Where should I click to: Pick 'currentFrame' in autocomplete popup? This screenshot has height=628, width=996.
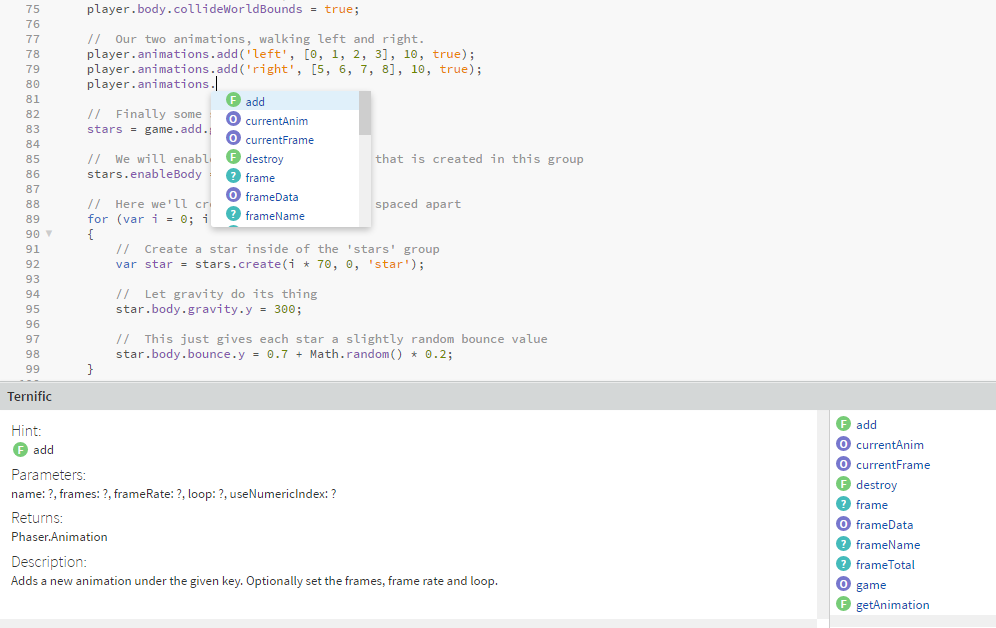click(x=285, y=139)
